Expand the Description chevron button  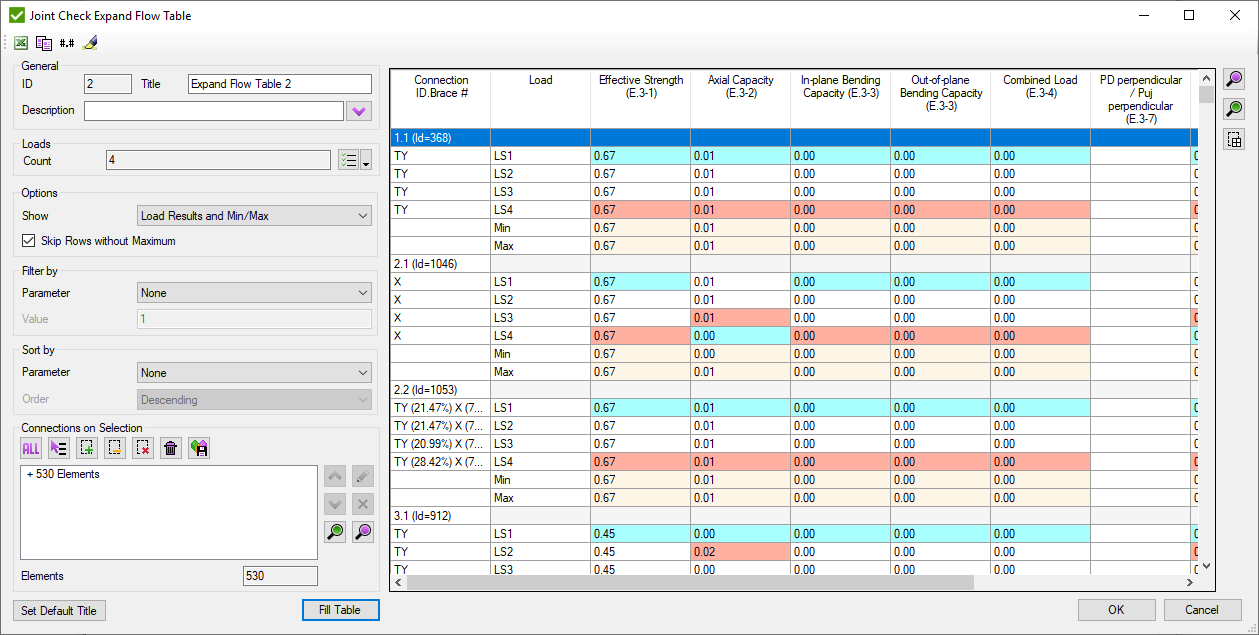point(361,110)
